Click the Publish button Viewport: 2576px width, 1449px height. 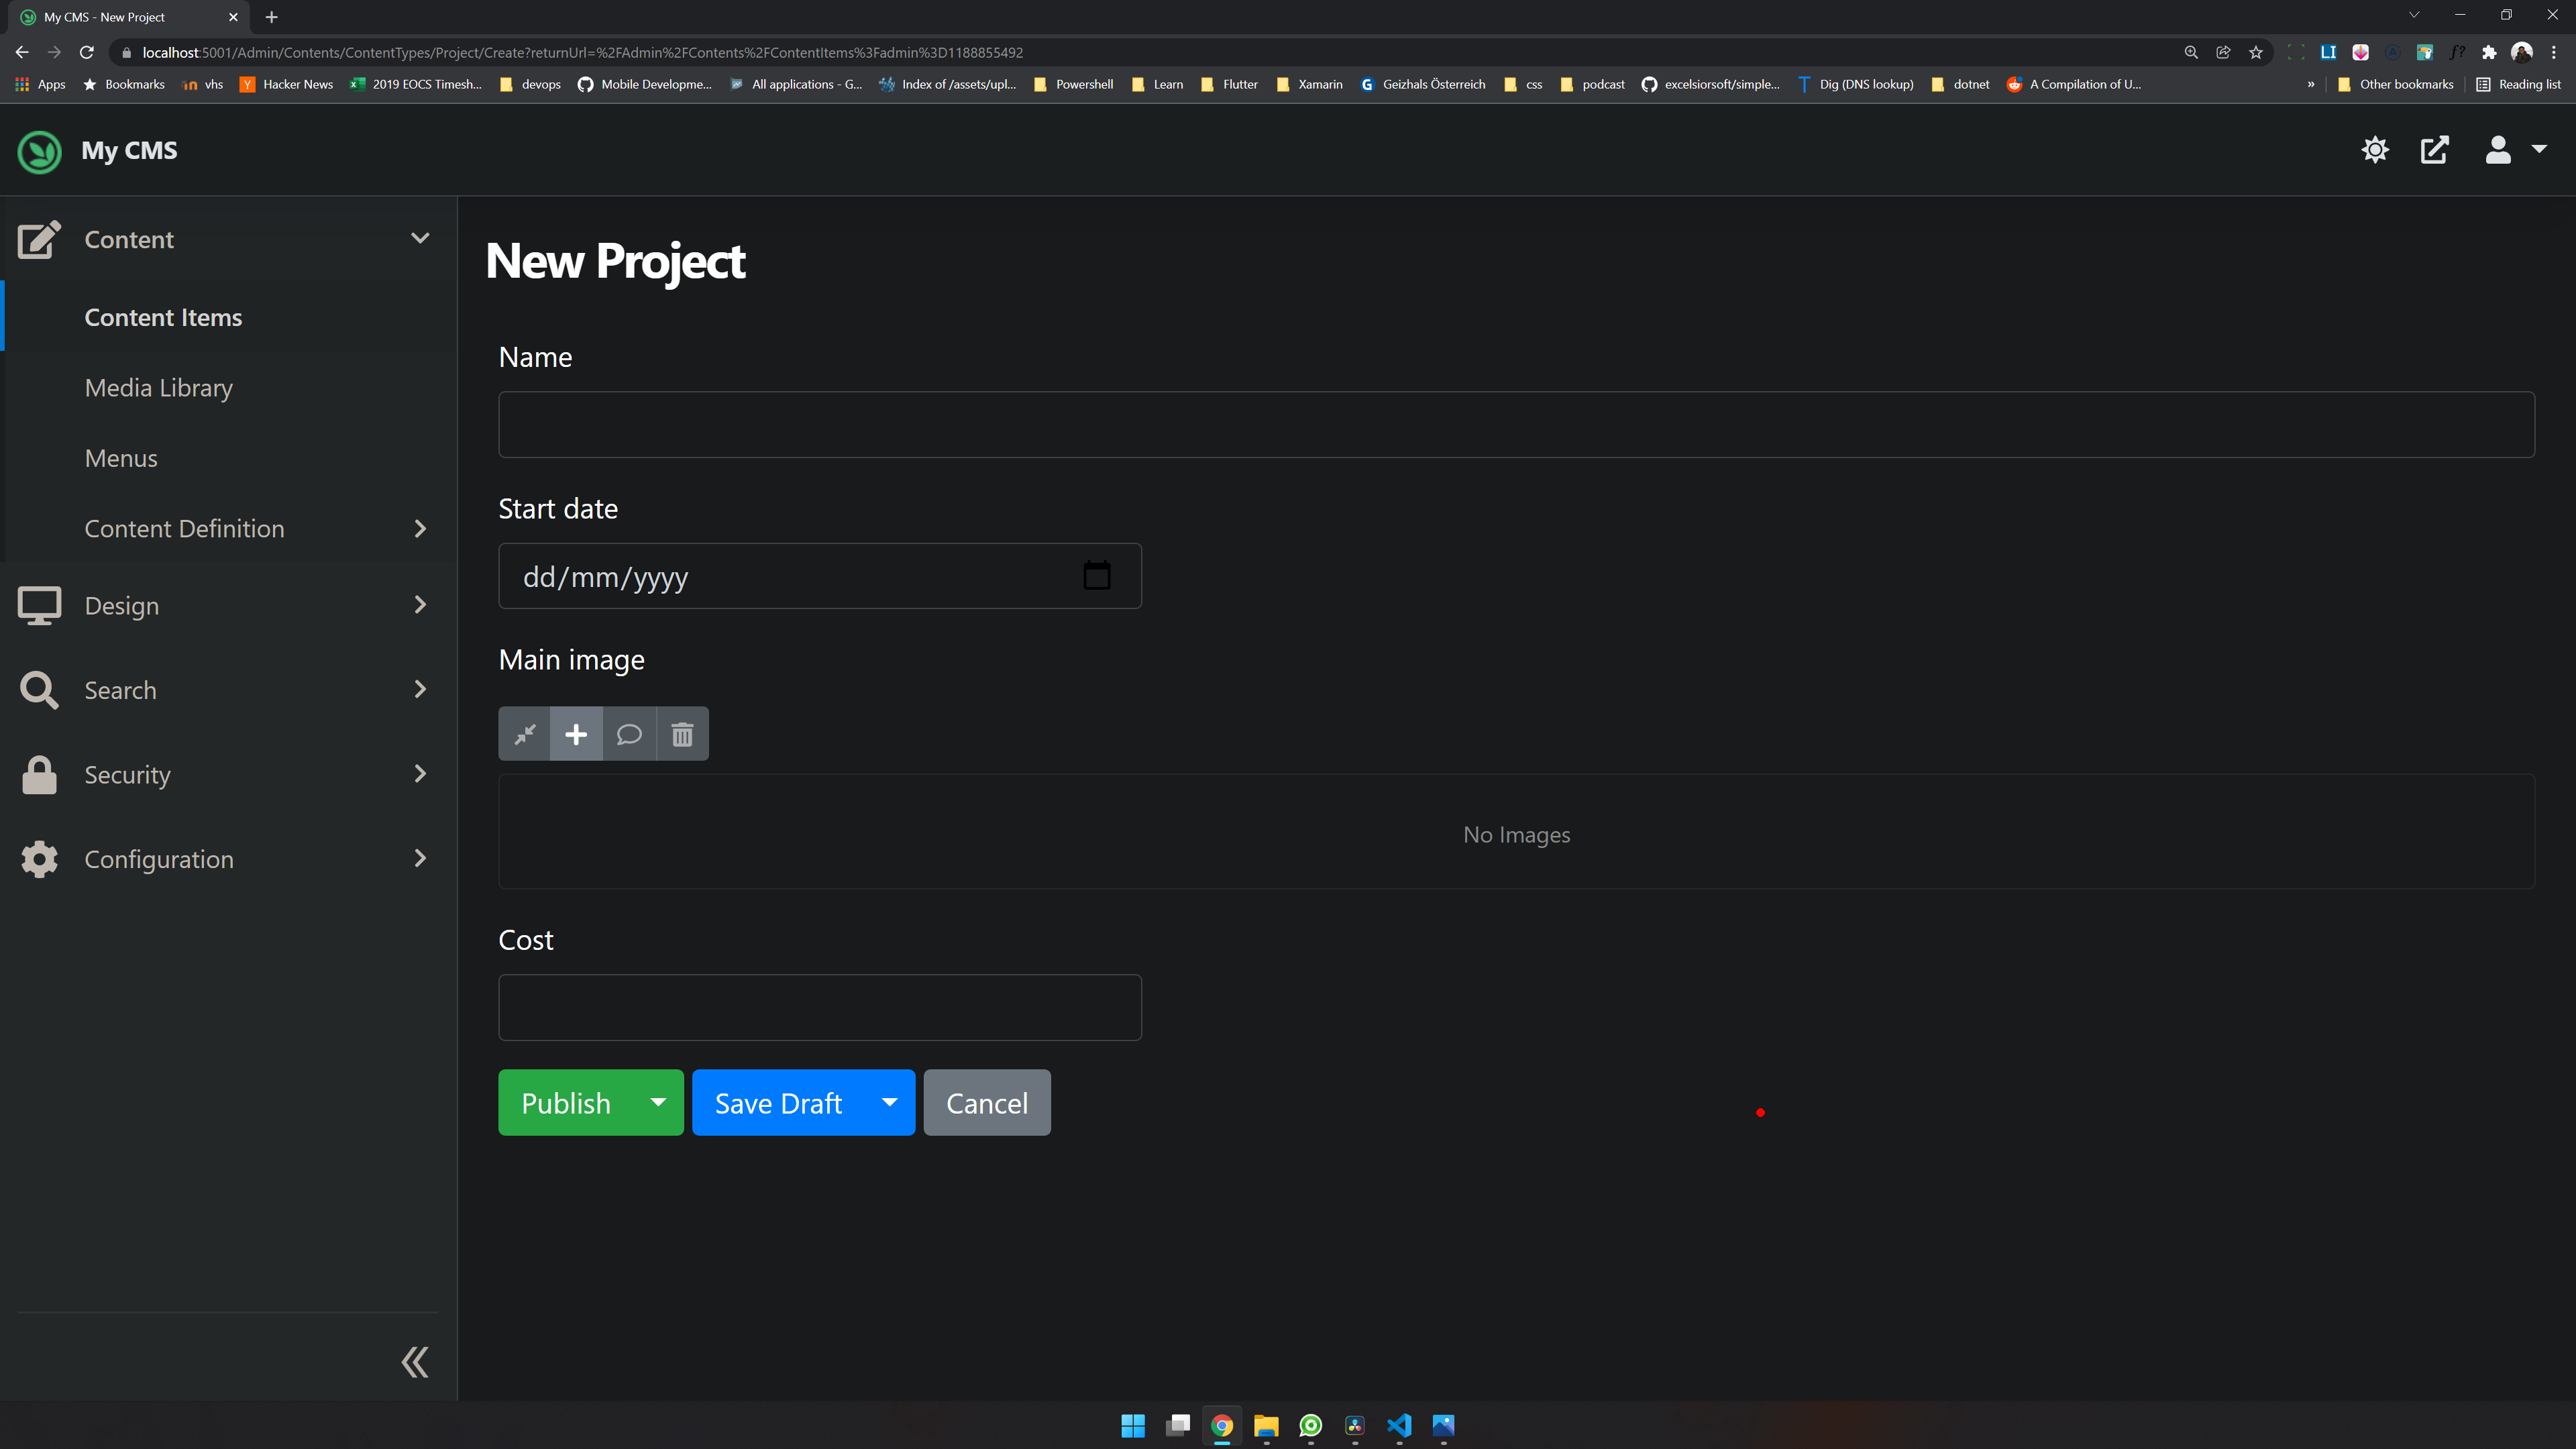coord(566,1102)
